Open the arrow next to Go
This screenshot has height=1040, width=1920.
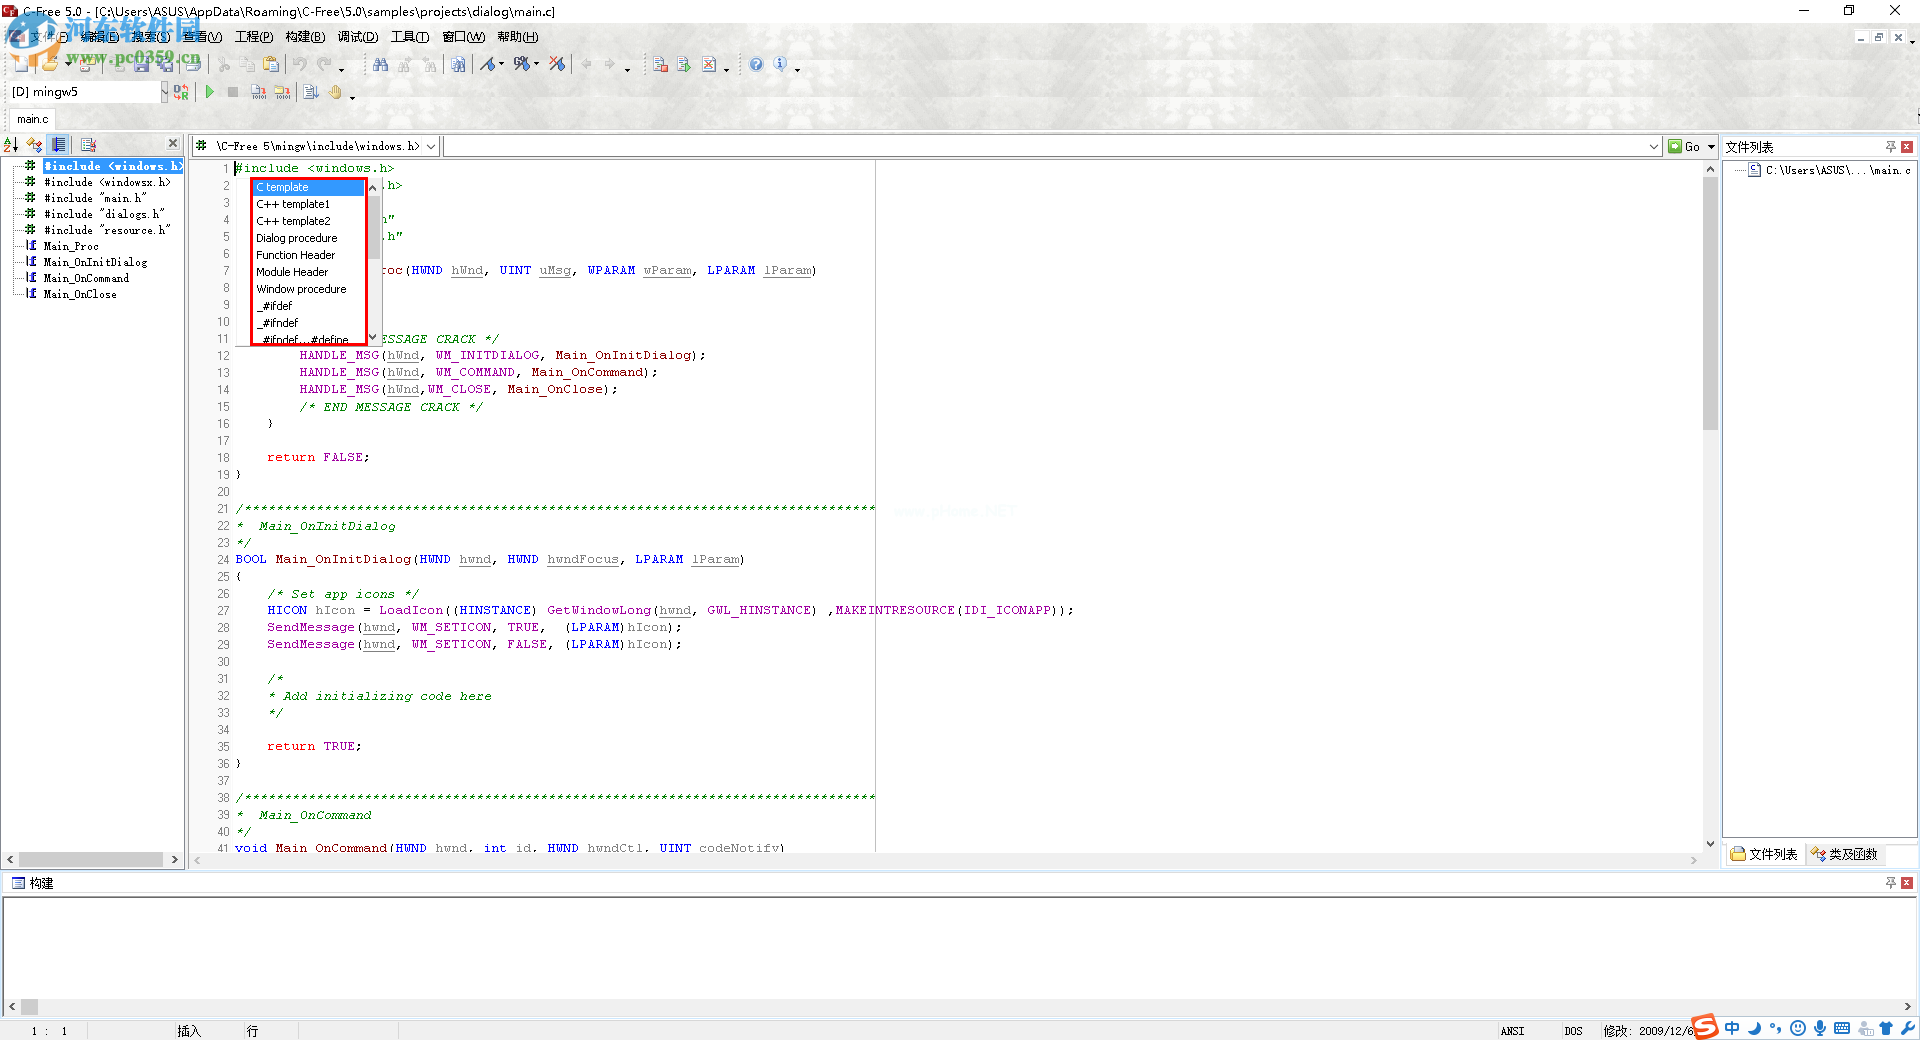click(x=1711, y=147)
